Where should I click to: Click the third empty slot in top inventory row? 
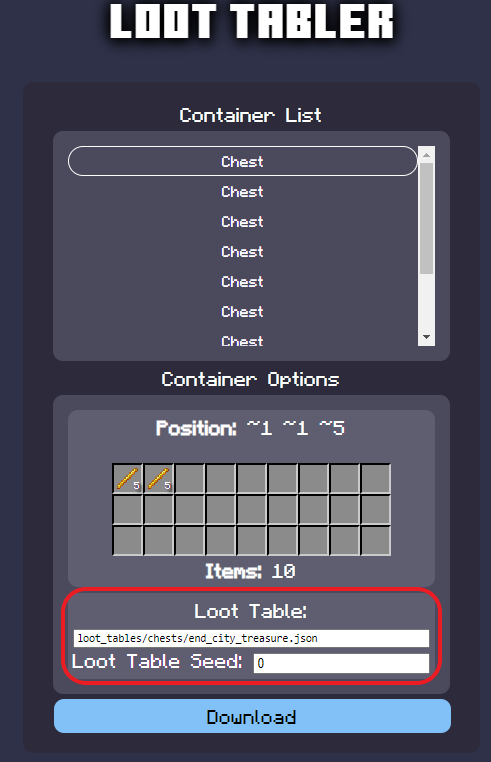tap(252, 479)
